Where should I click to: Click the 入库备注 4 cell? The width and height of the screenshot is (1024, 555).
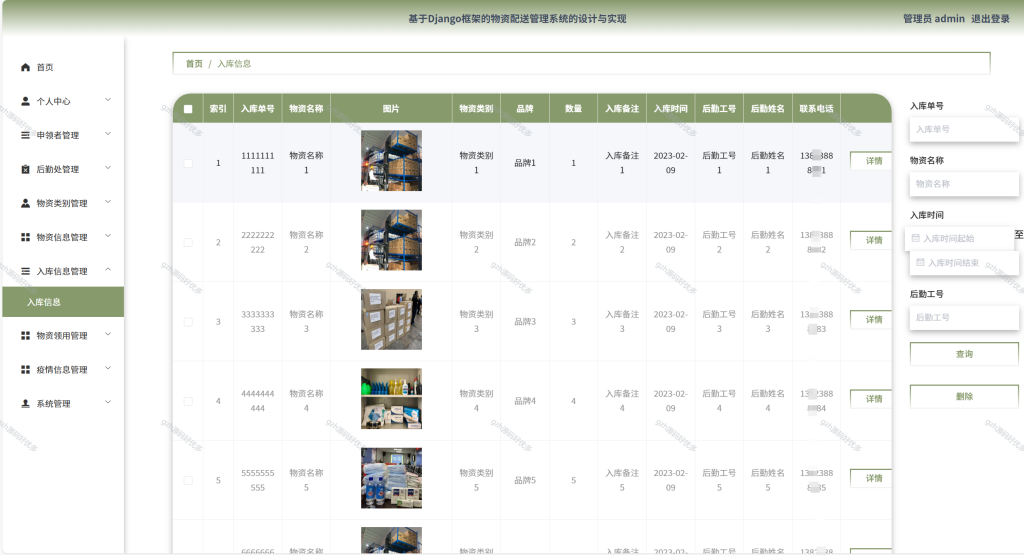point(622,401)
